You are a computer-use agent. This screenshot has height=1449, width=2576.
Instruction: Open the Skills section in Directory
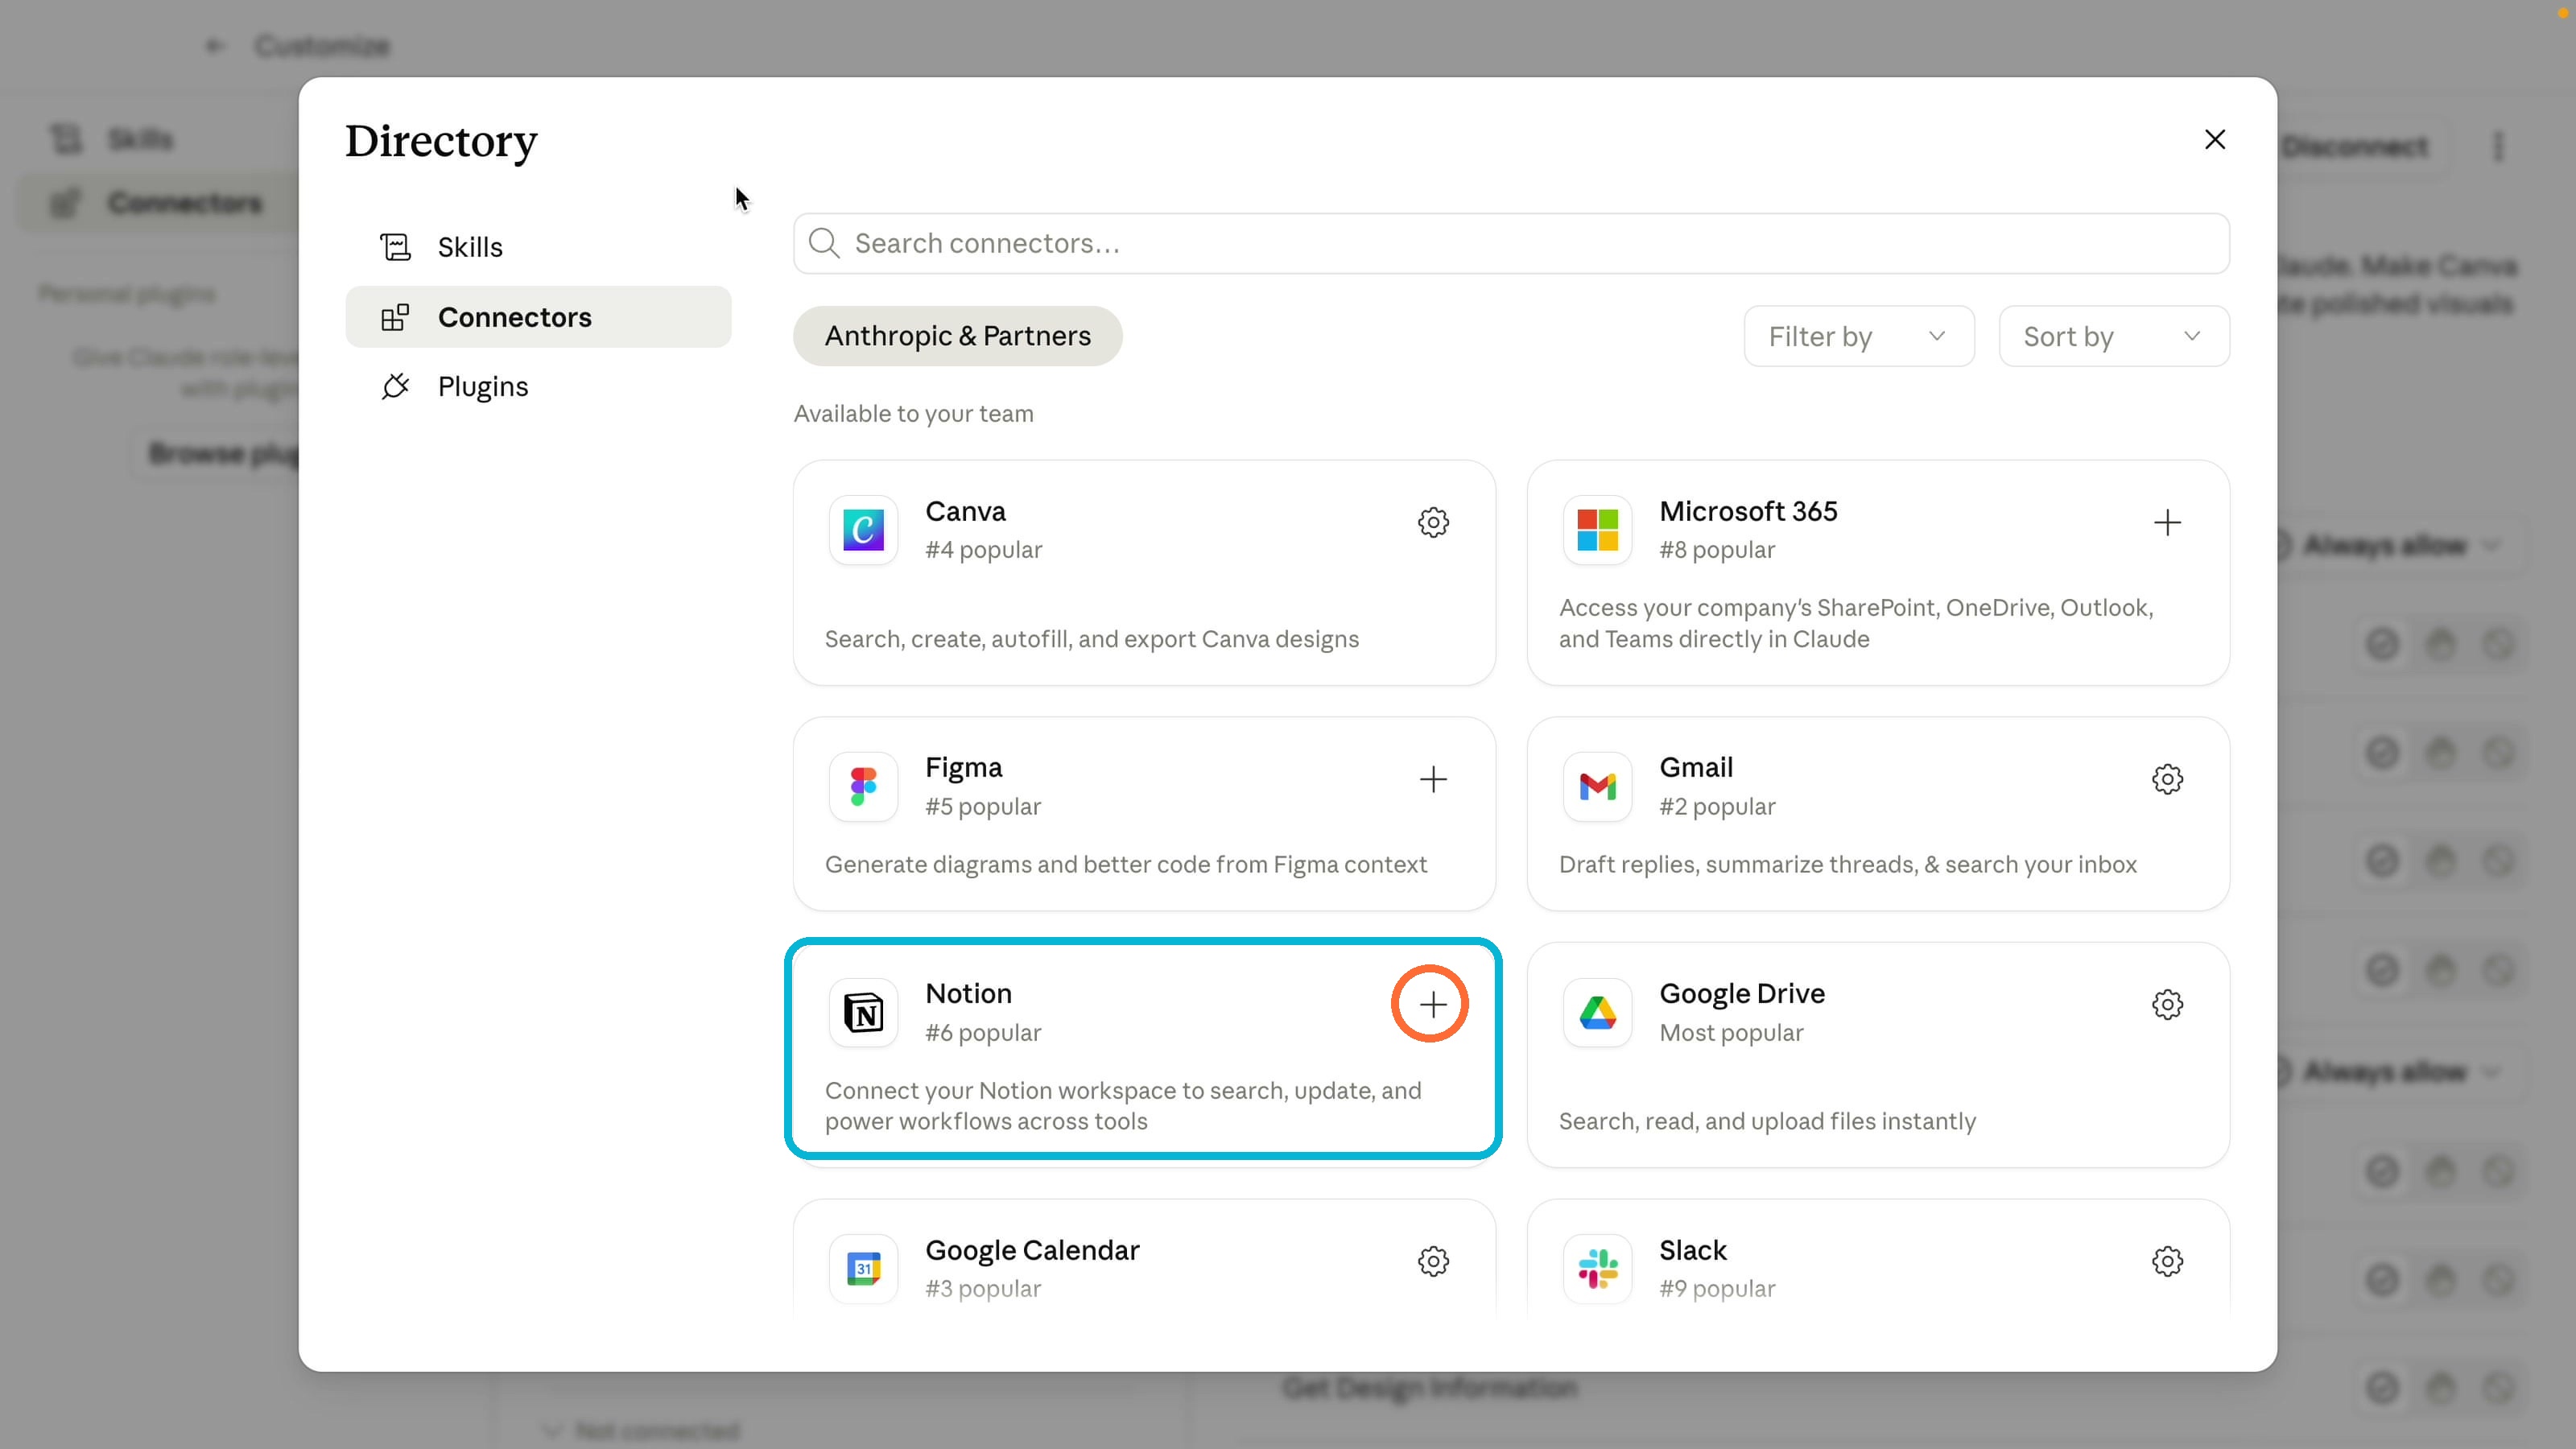tap(538, 247)
